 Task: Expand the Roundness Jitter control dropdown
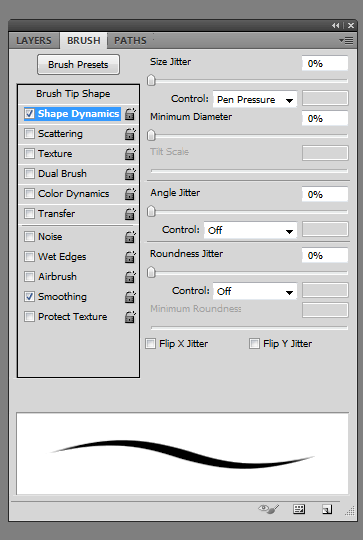(255, 291)
